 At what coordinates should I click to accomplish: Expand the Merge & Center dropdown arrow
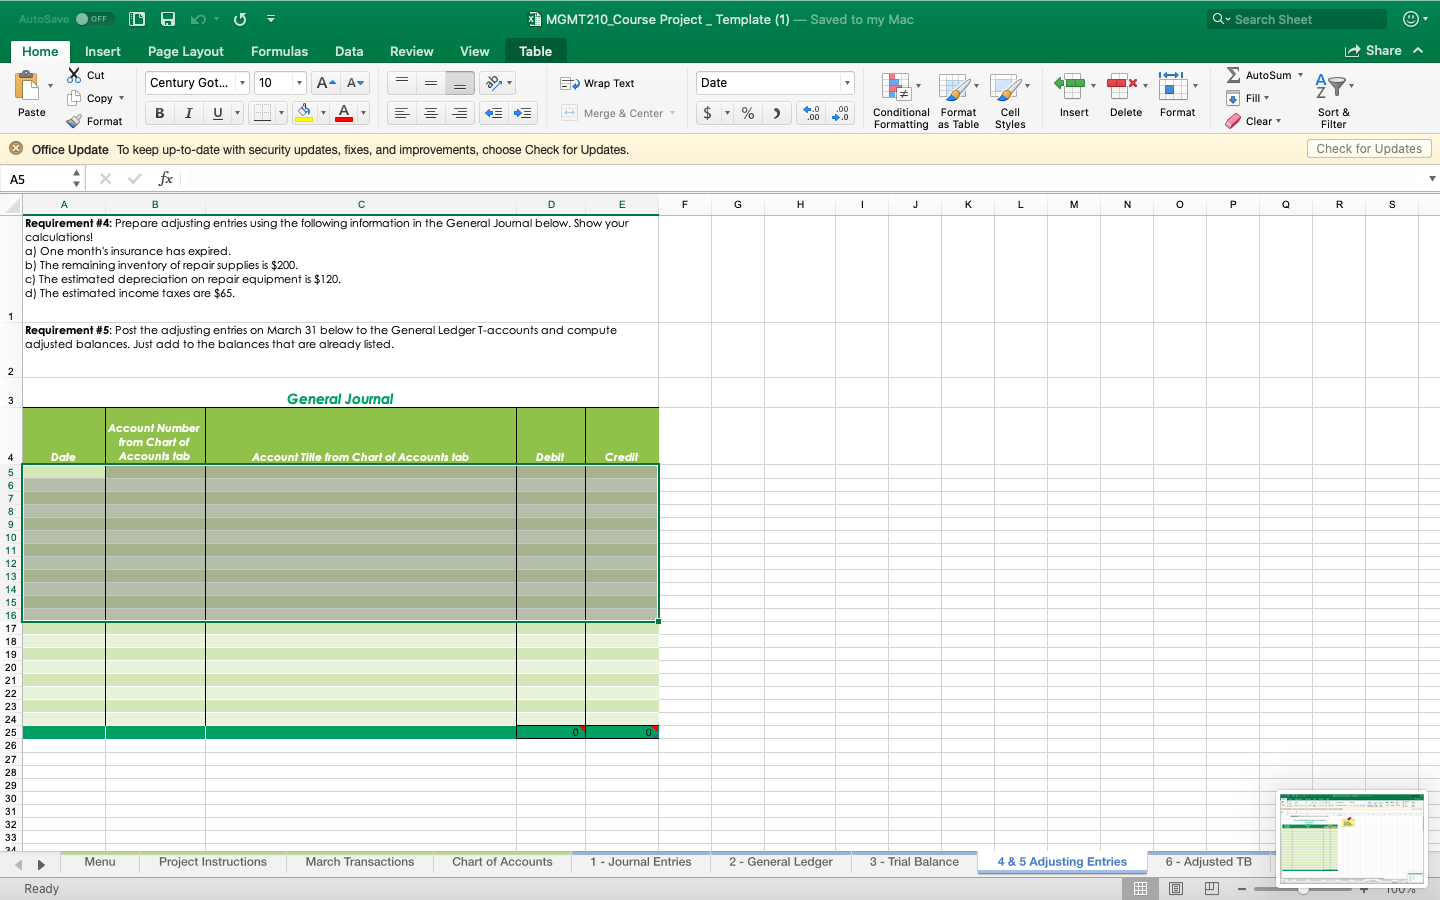click(x=674, y=113)
